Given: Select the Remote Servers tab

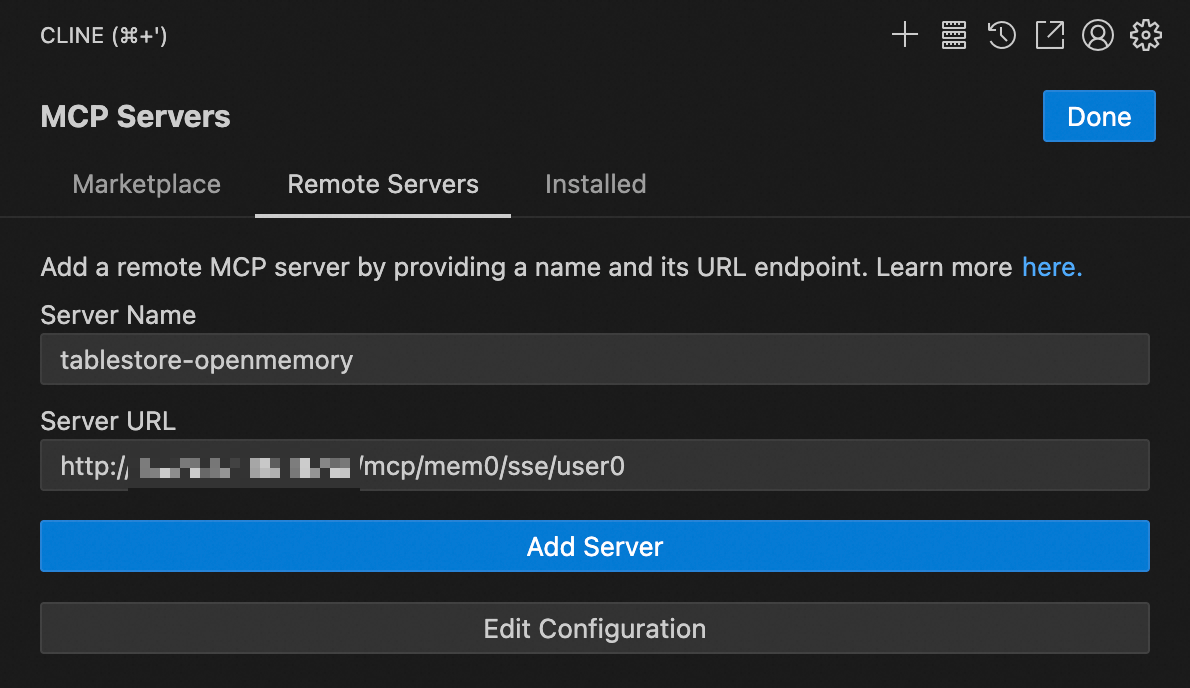Looking at the screenshot, I should [382, 184].
